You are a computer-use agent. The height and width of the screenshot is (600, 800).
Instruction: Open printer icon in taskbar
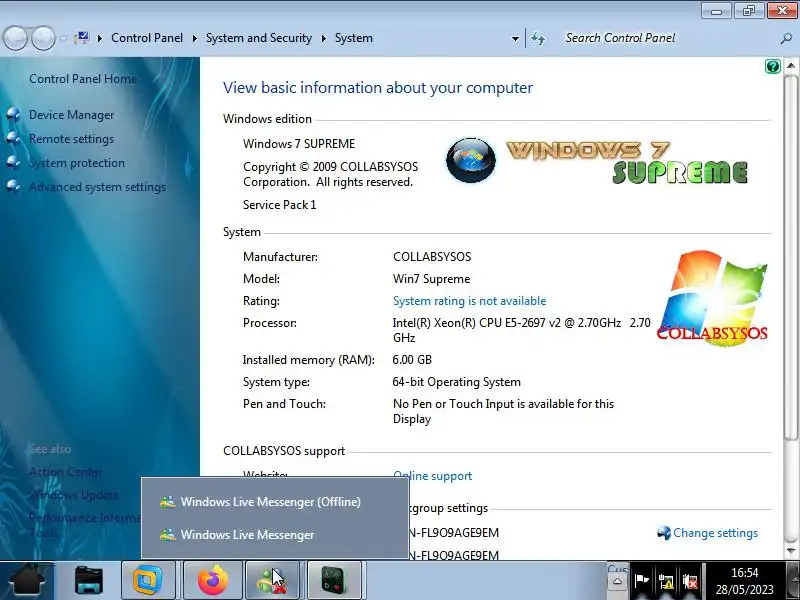pos(89,581)
